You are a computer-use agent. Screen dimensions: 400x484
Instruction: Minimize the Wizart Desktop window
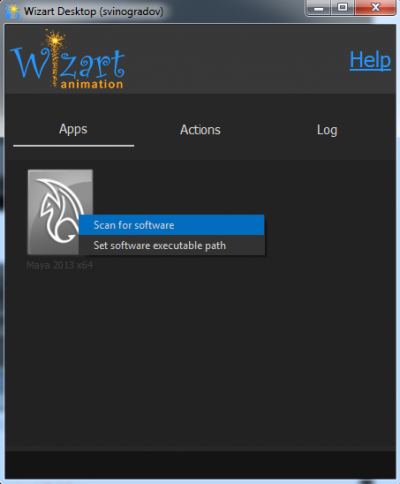pyautogui.click(x=318, y=8)
